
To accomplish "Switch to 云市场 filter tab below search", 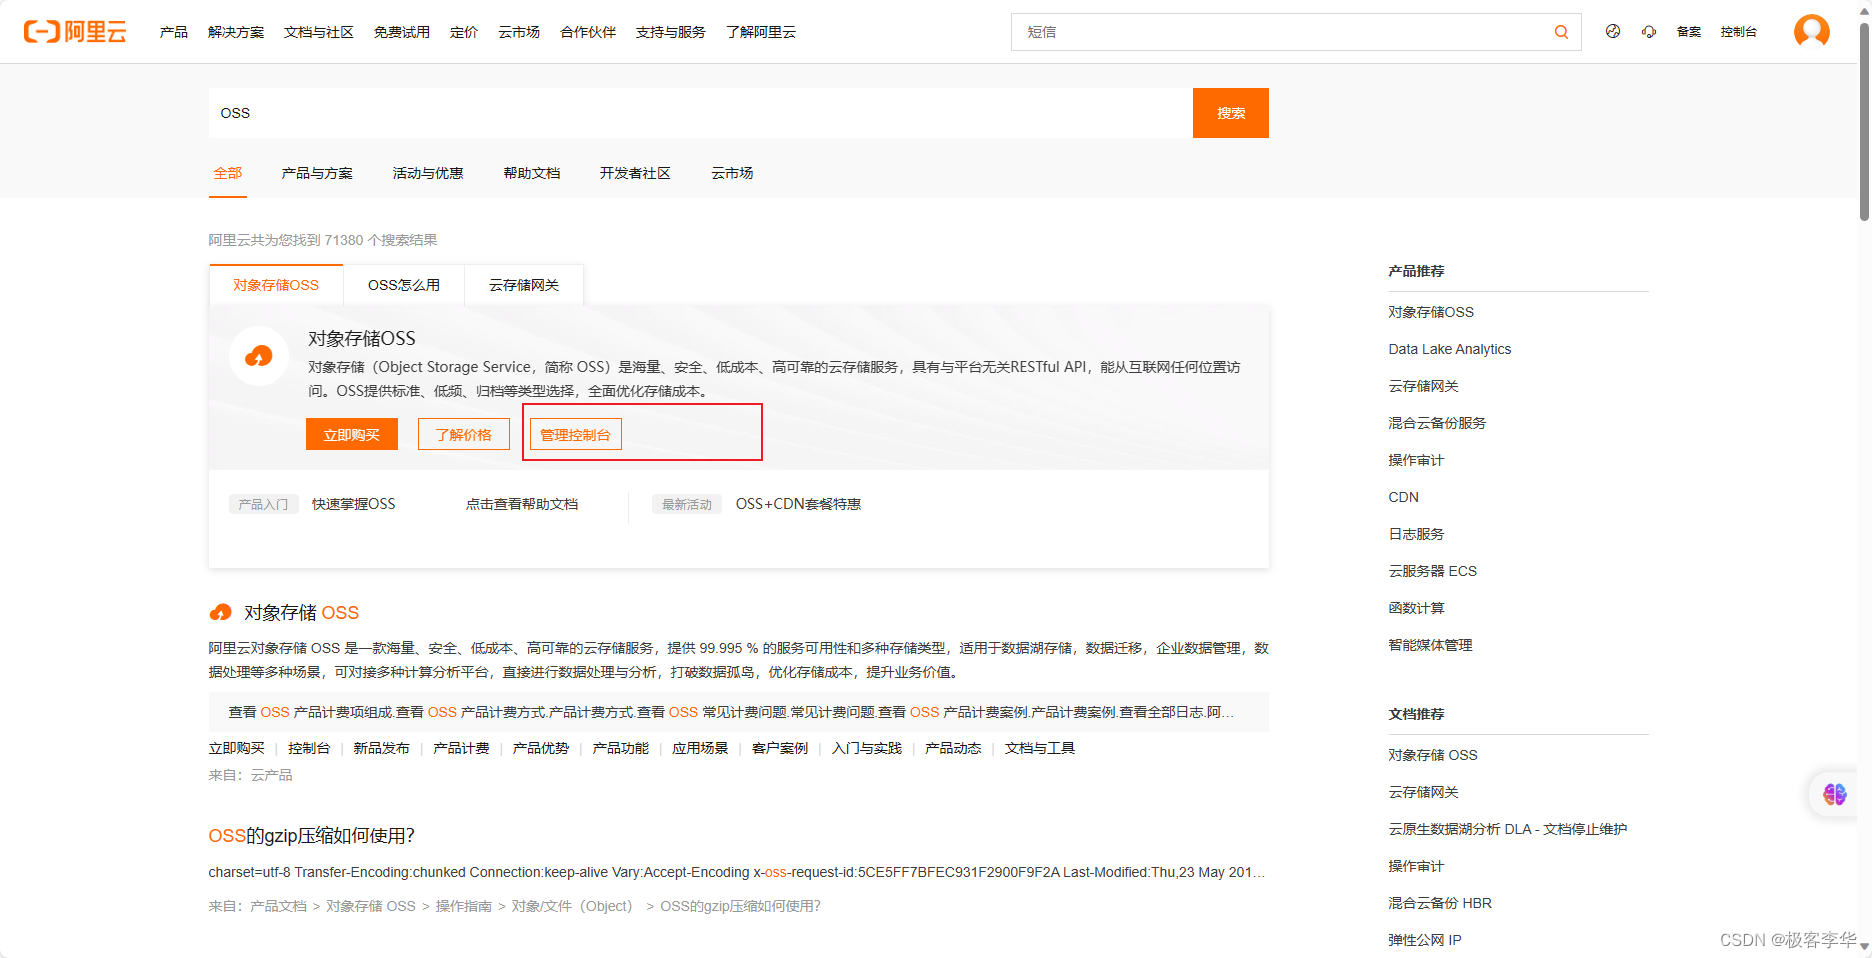I will click(x=732, y=173).
